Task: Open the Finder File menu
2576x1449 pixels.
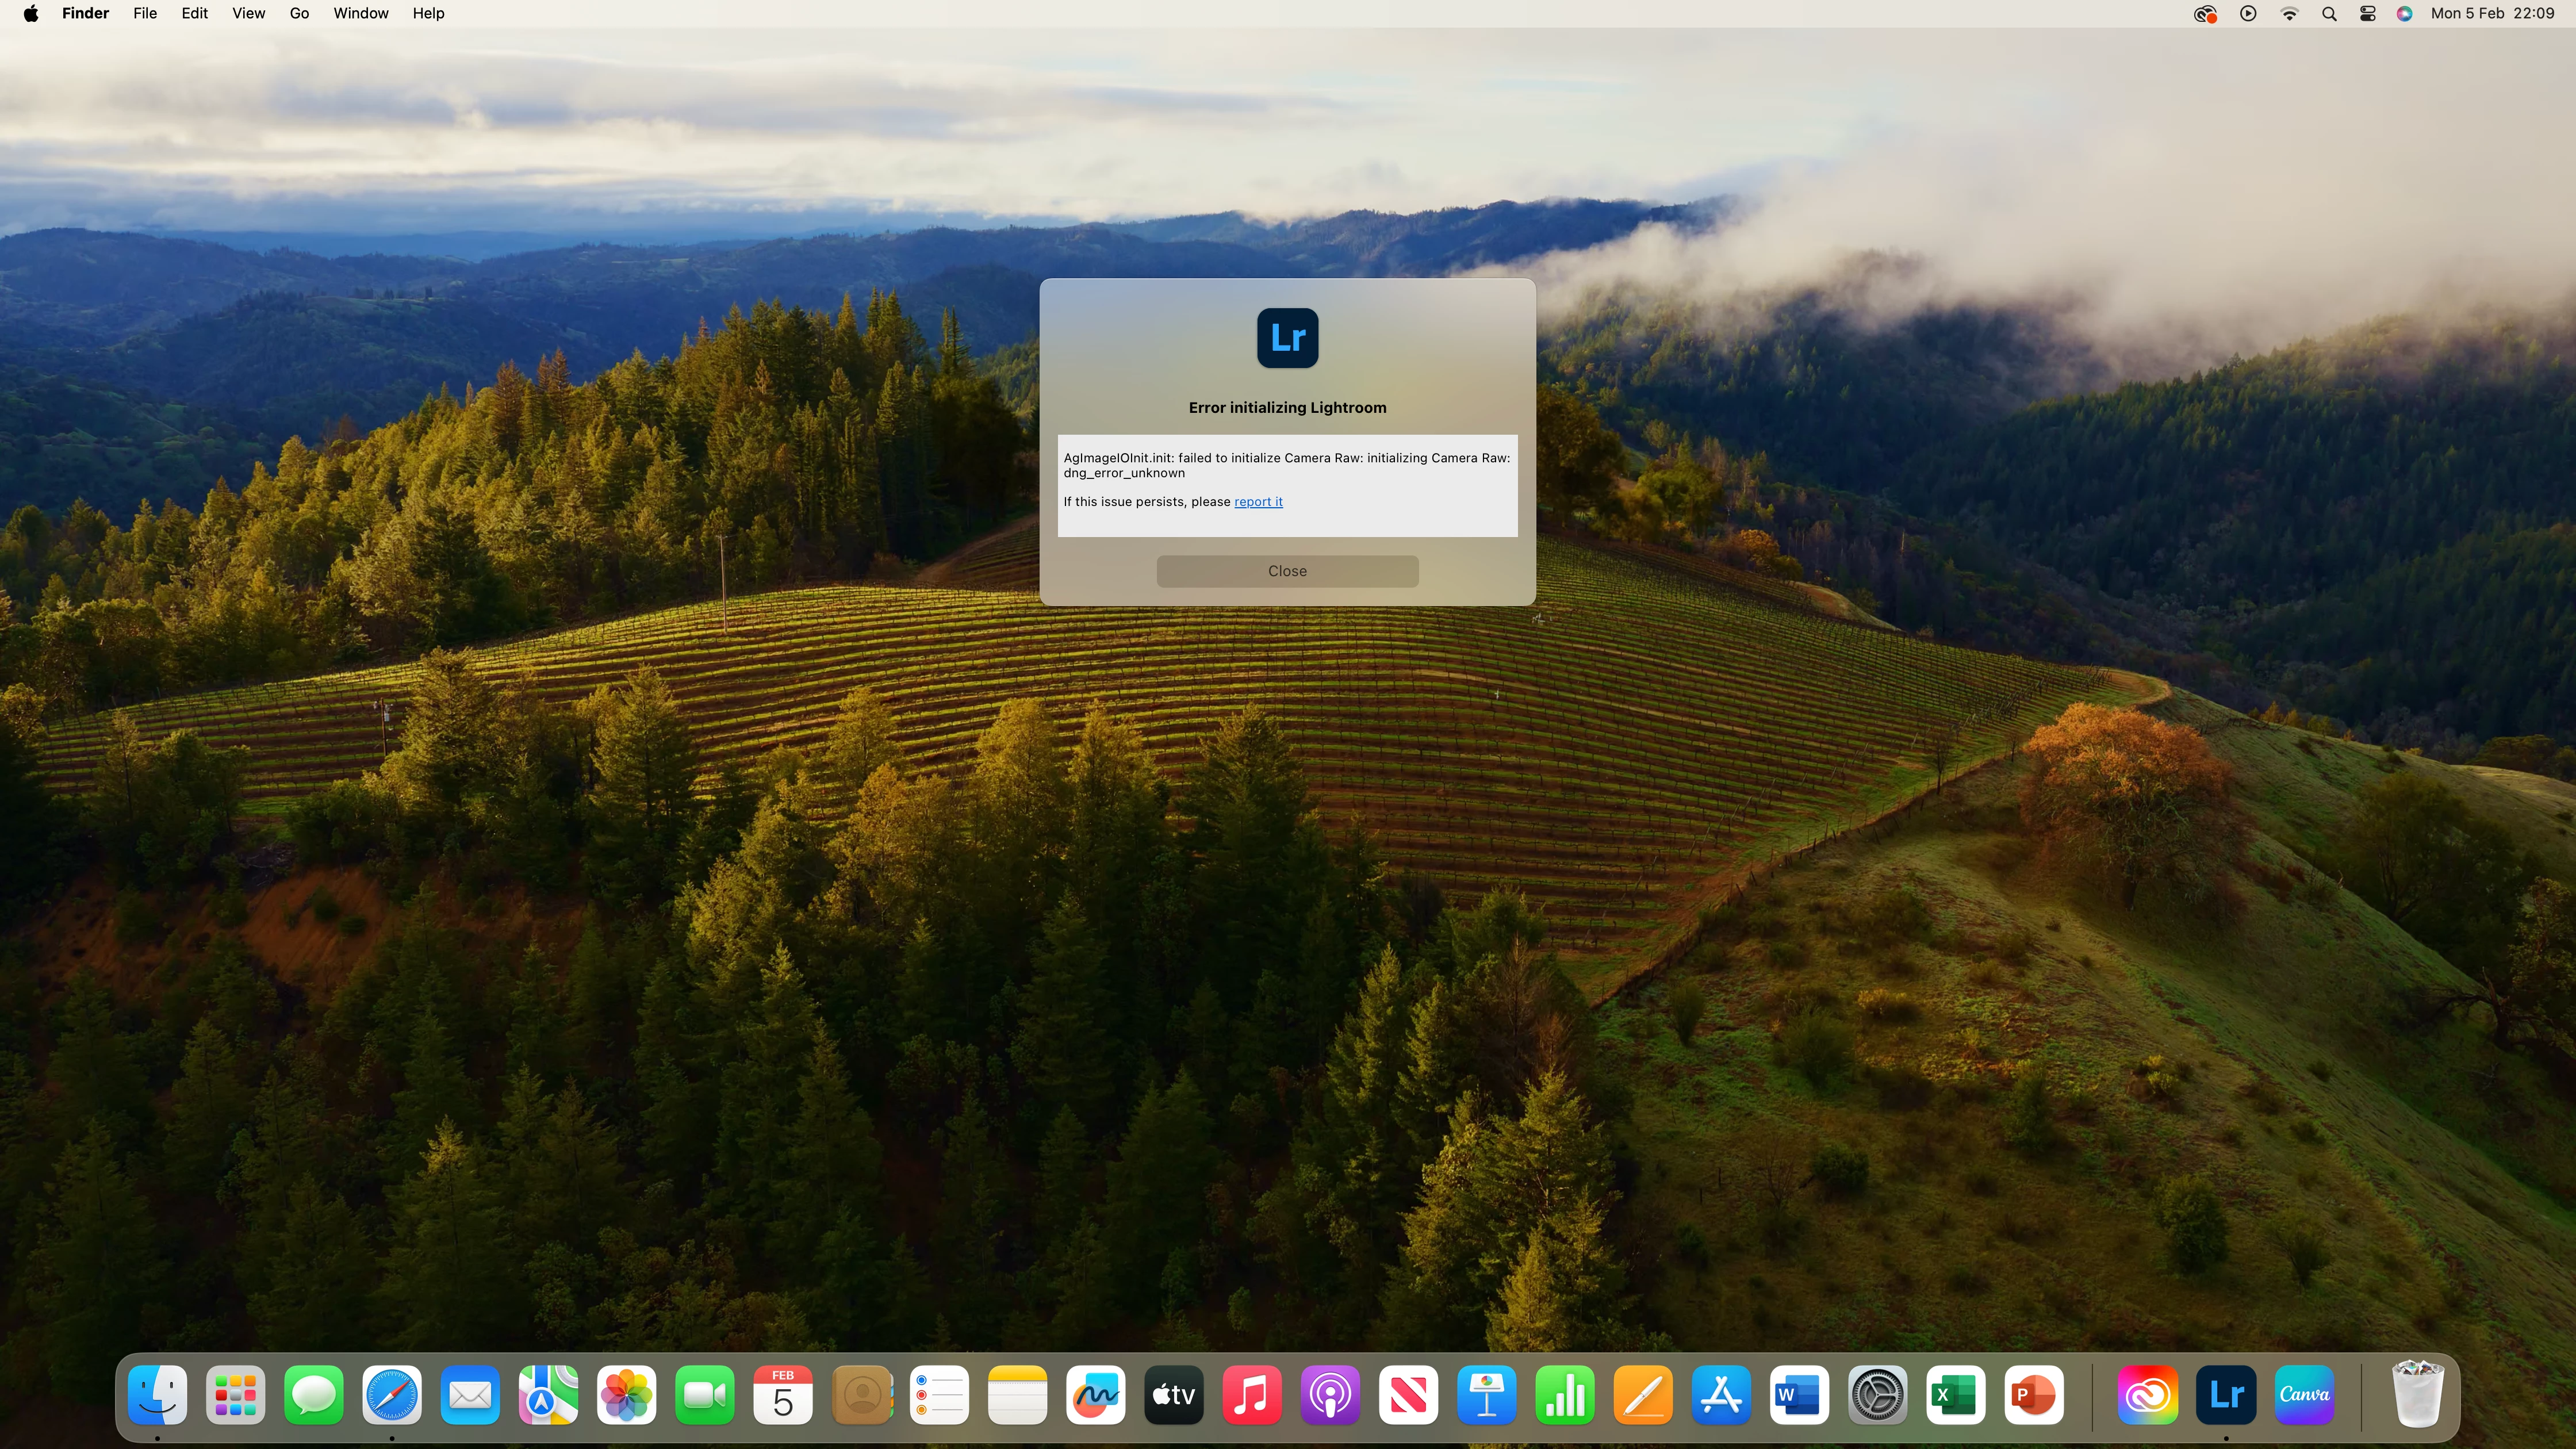Action: pos(145,13)
